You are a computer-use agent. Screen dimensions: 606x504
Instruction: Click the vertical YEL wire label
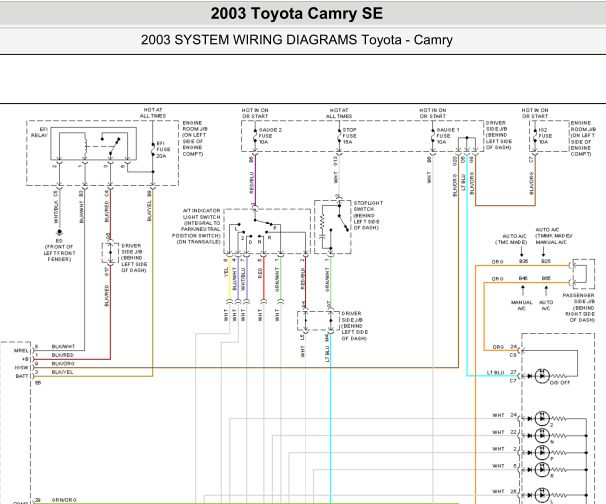(226, 272)
